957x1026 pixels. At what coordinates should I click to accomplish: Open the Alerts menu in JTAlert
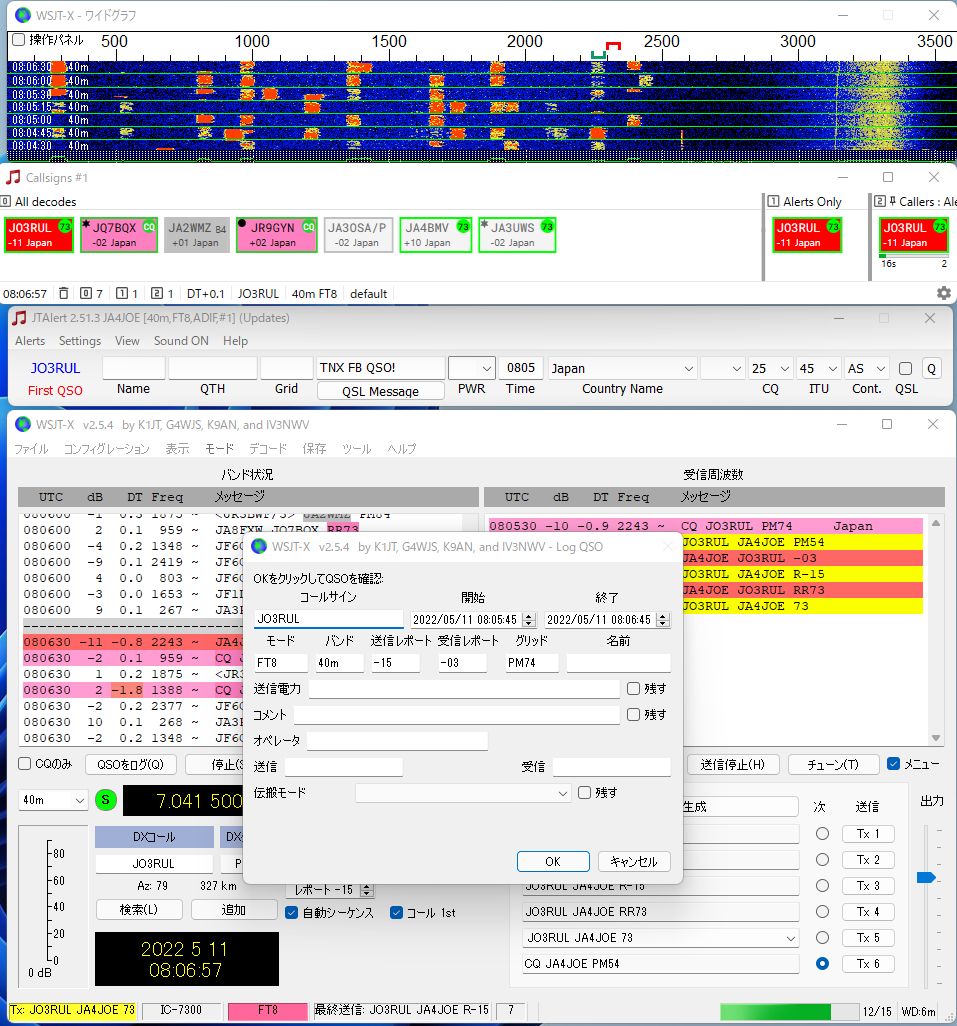(30, 341)
